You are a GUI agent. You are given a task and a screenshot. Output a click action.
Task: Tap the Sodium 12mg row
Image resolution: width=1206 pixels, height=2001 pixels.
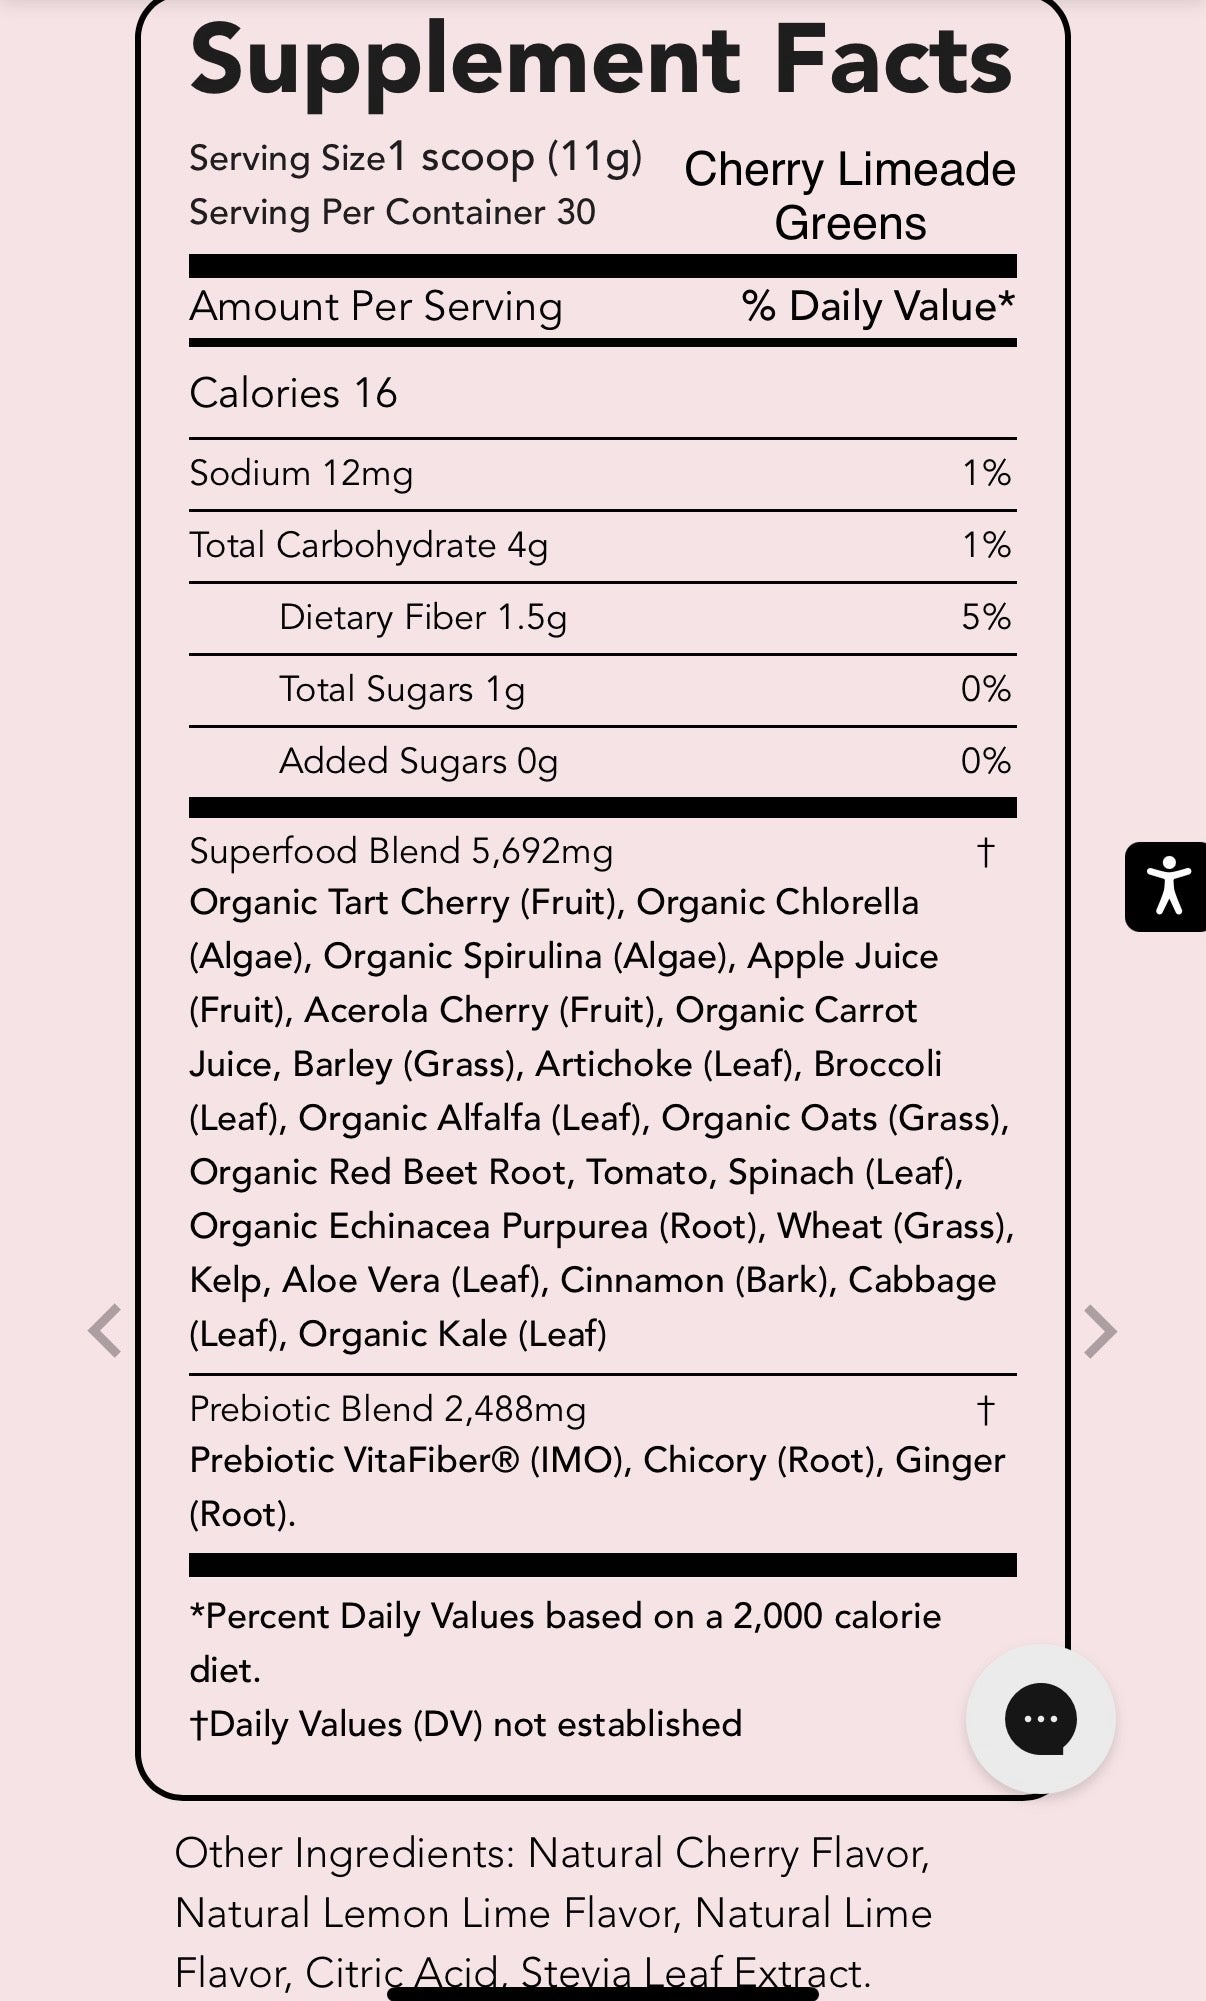tap(603, 473)
